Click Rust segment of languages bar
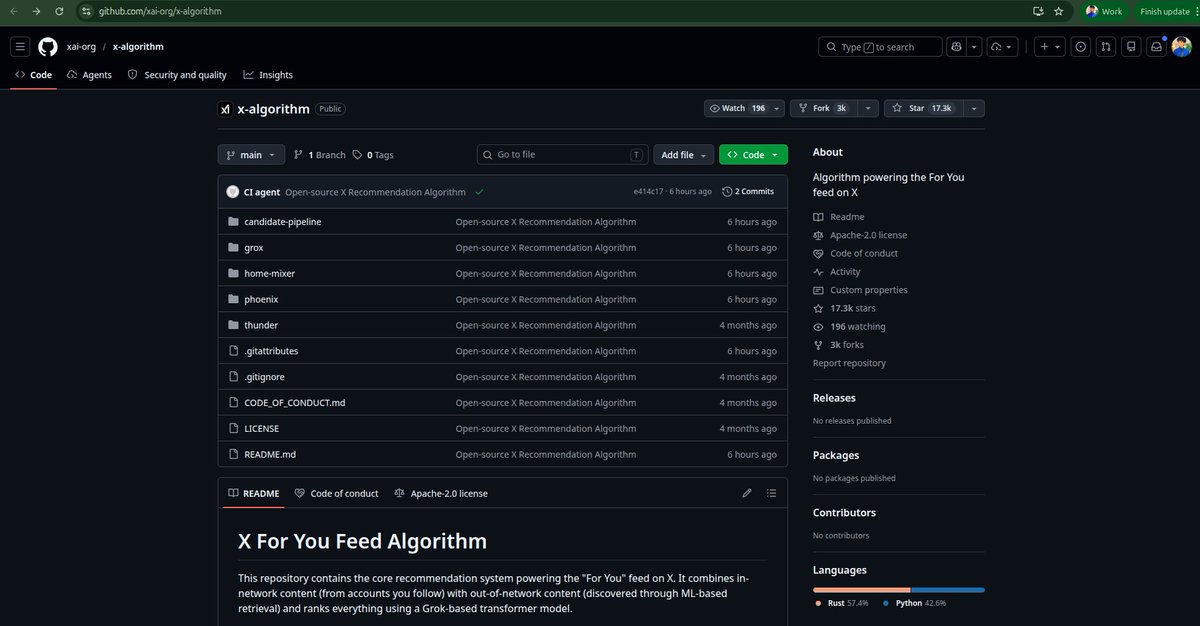The image size is (1200, 626). [862, 590]
